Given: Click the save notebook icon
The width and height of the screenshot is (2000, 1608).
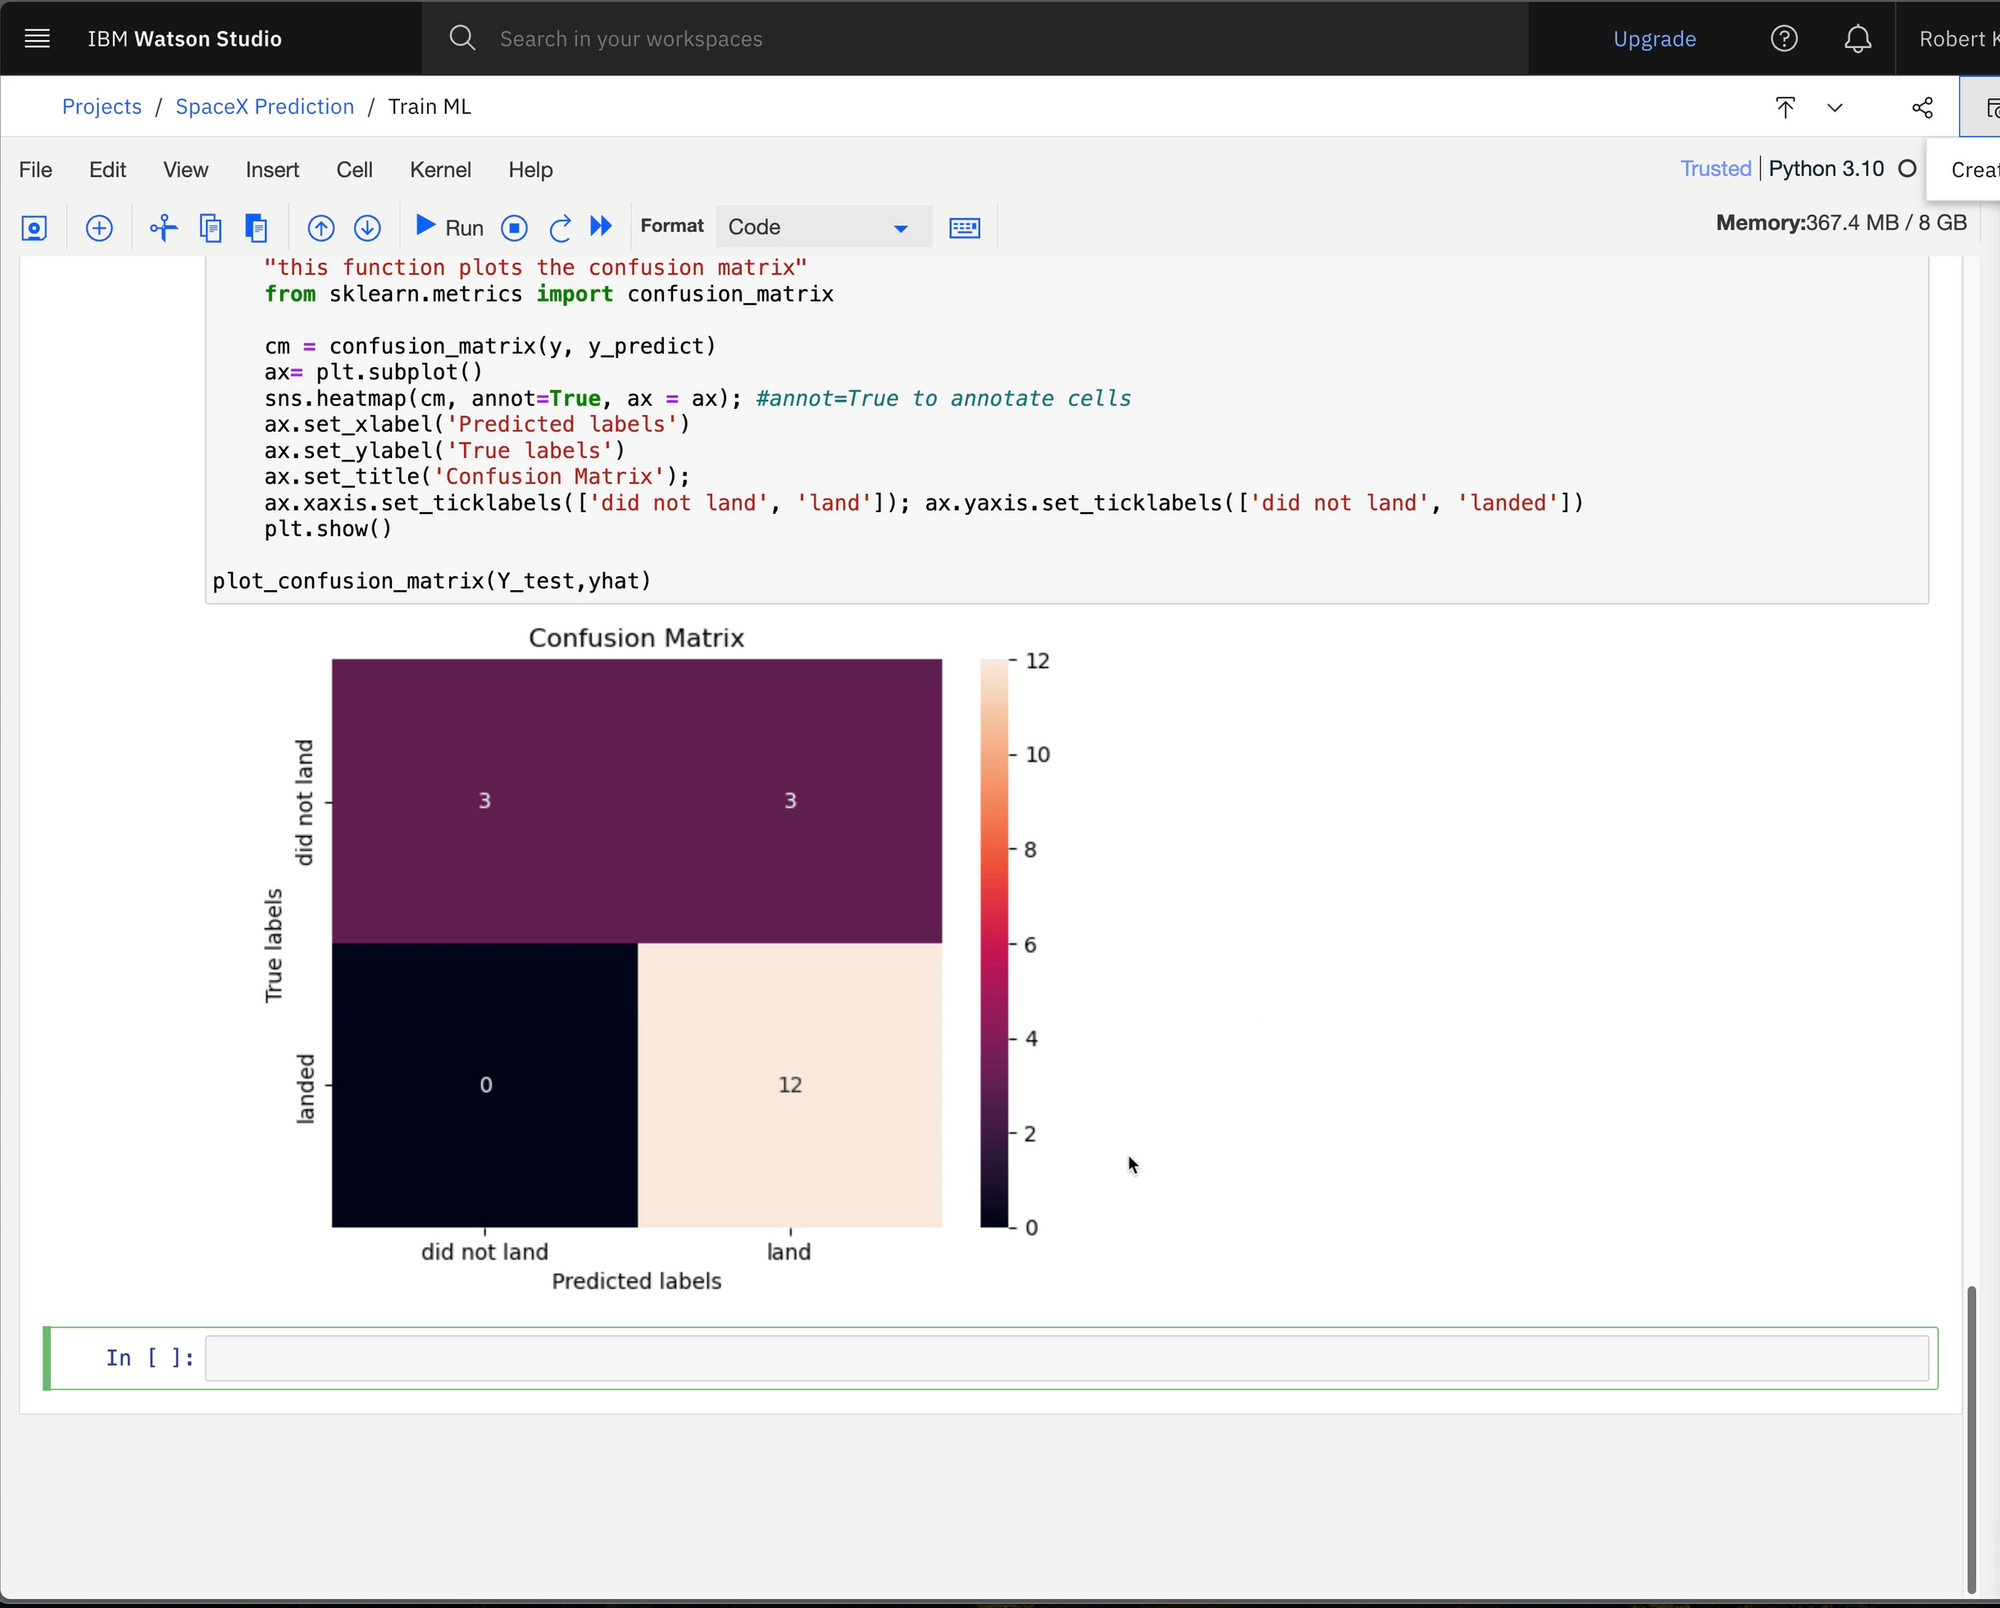Looking at the screenshot, I should pyautogui.click(x=34, y=228).
